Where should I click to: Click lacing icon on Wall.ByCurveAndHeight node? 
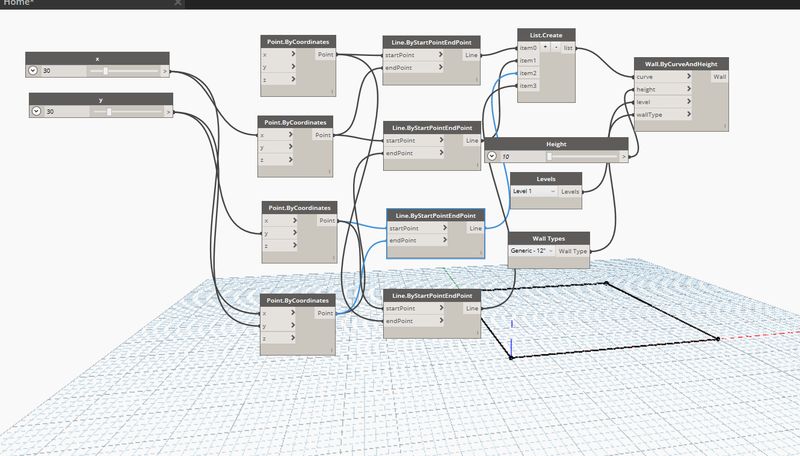(724, 125)
